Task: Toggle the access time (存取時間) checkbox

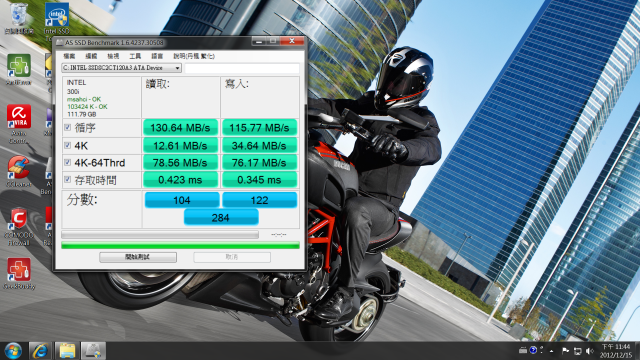Action: coord(67,180)
